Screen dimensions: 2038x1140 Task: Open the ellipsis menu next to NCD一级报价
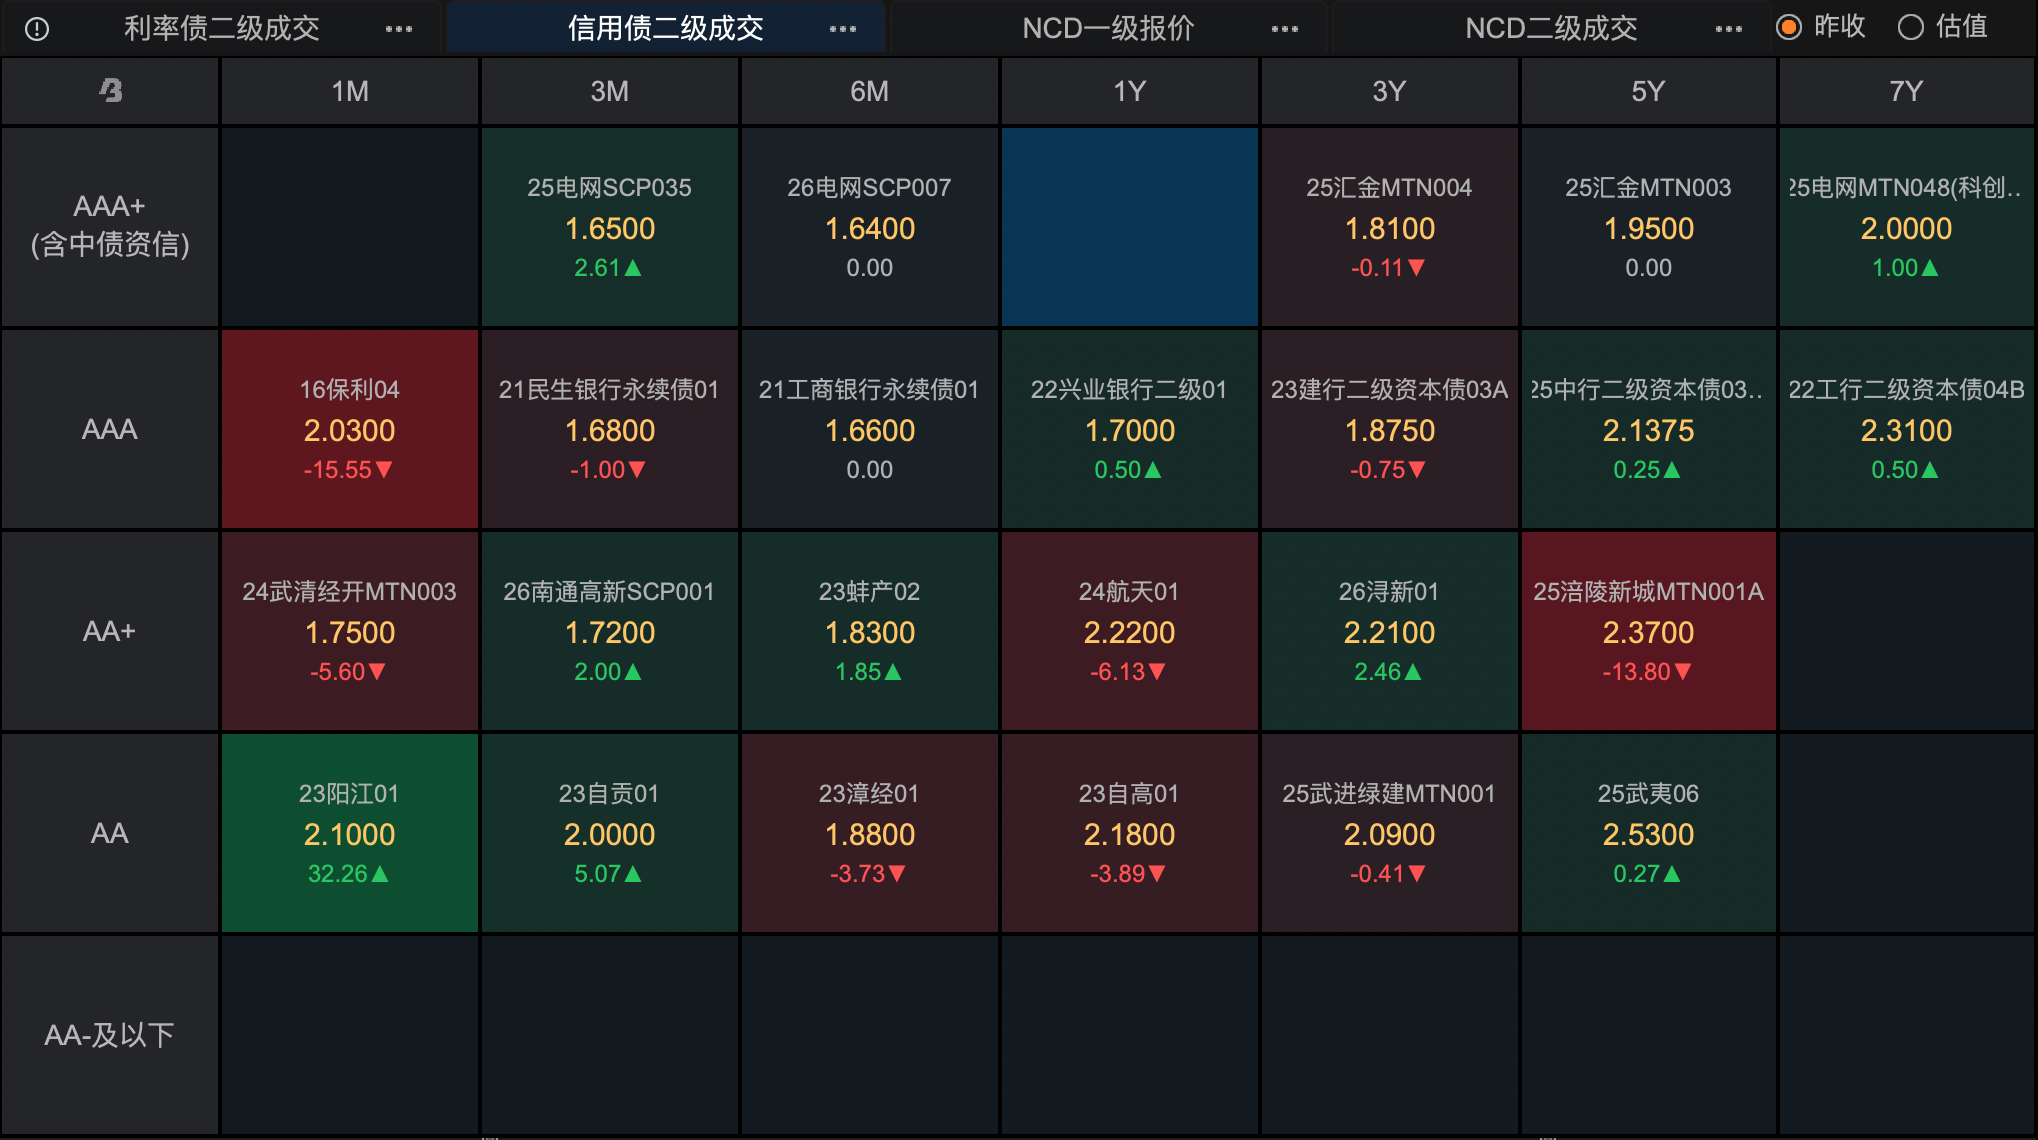tap(1285, 29)
